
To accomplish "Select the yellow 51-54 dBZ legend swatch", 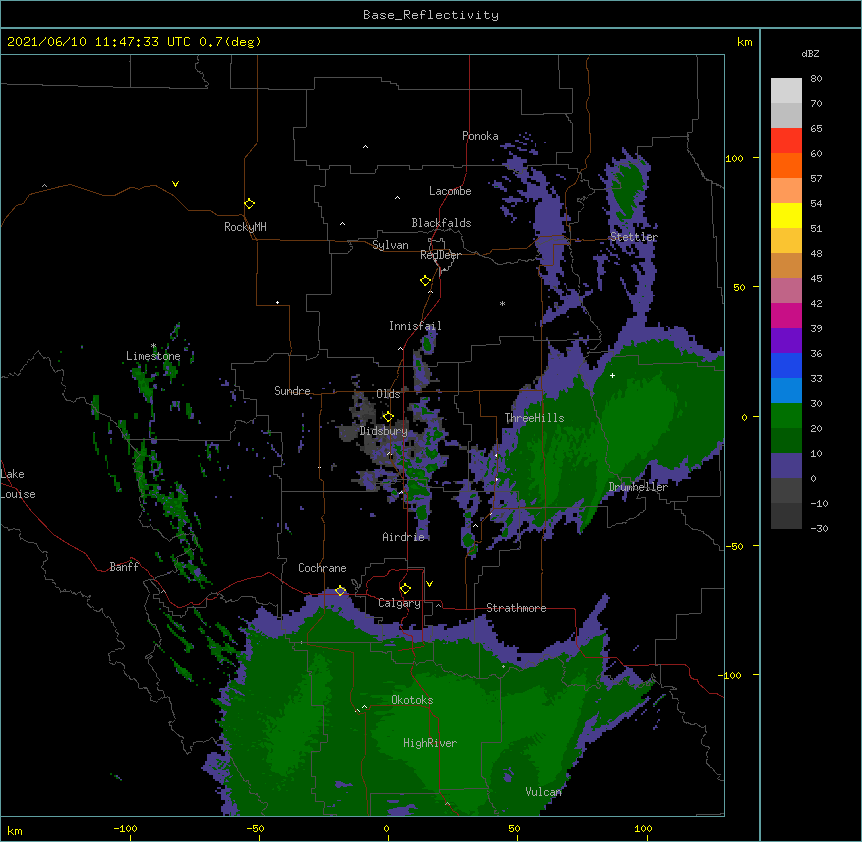I will pos(786,215).
